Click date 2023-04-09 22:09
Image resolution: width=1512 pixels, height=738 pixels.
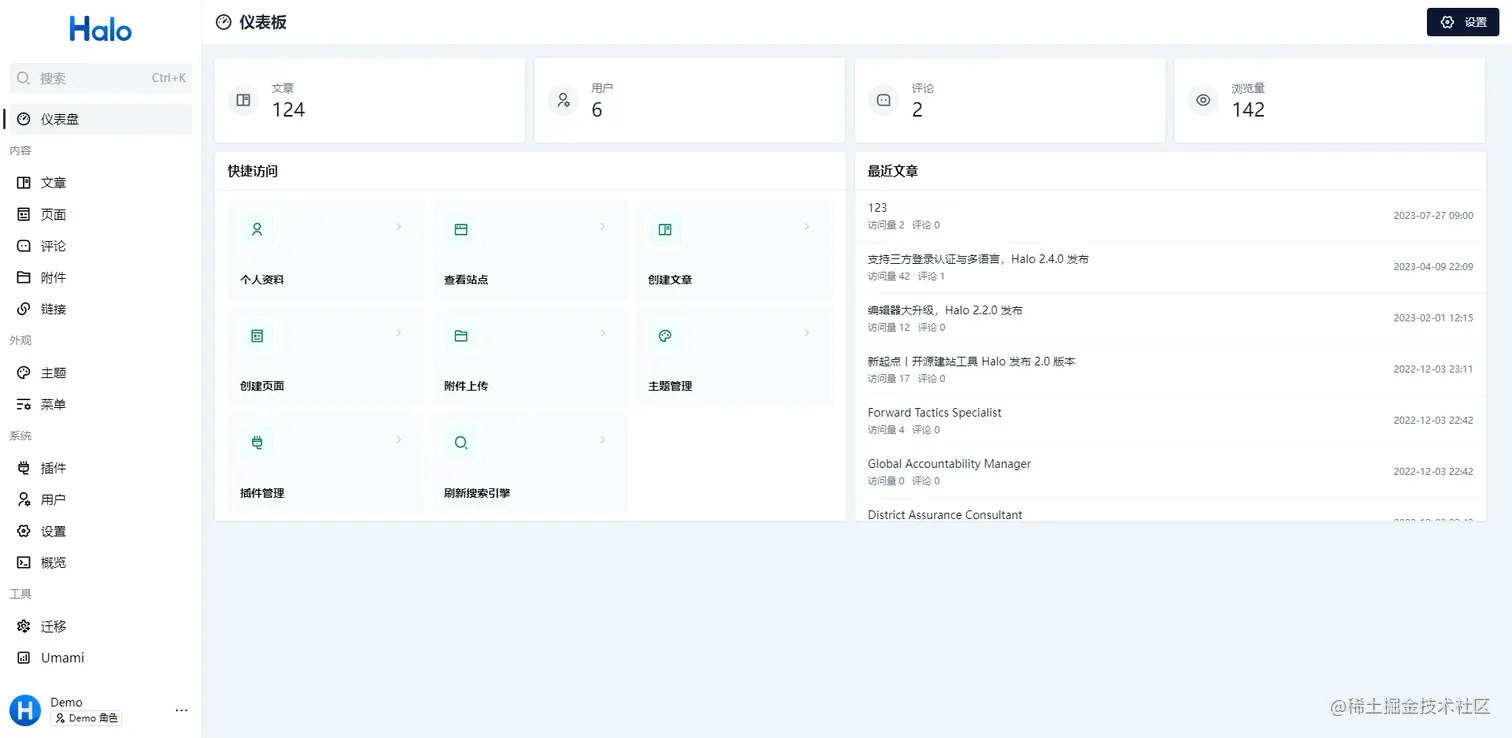pyautogui.click(x=1433, y=266)
